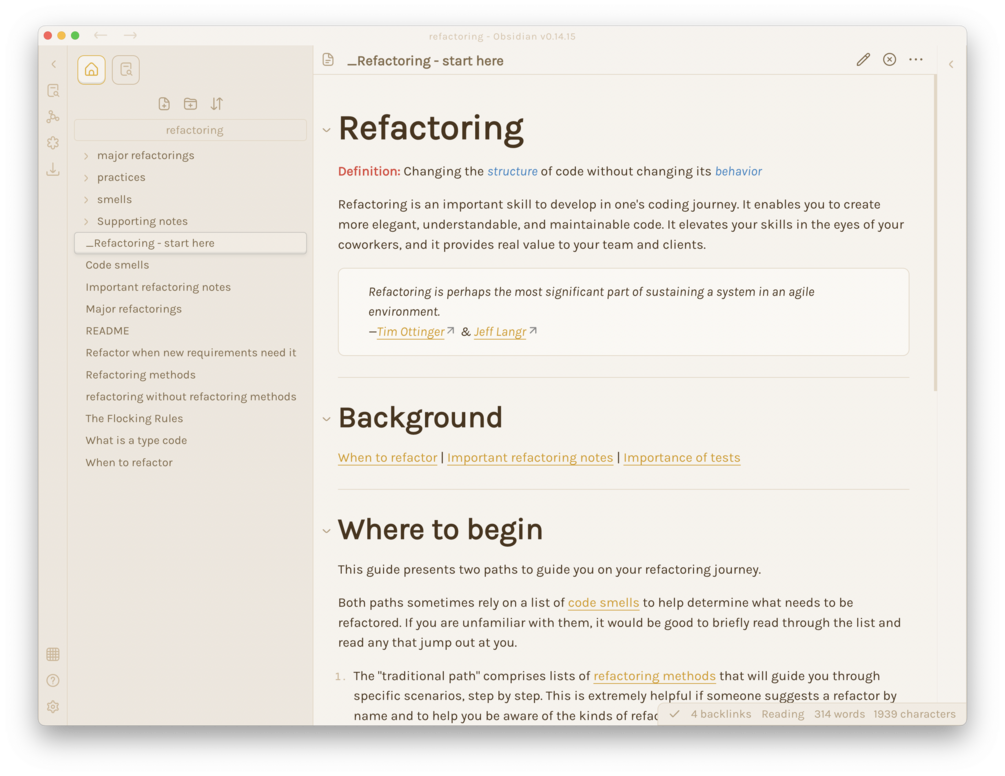
Task: Open the plugin puzzle icon in ribbon
Action: [x=53, y=143]
